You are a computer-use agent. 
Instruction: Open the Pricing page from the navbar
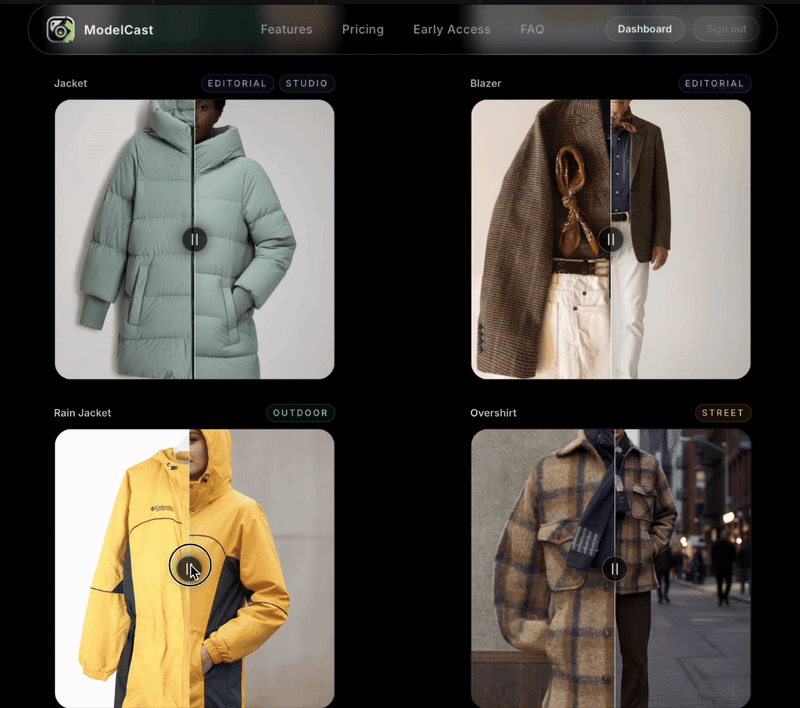(x=362, y=29)
